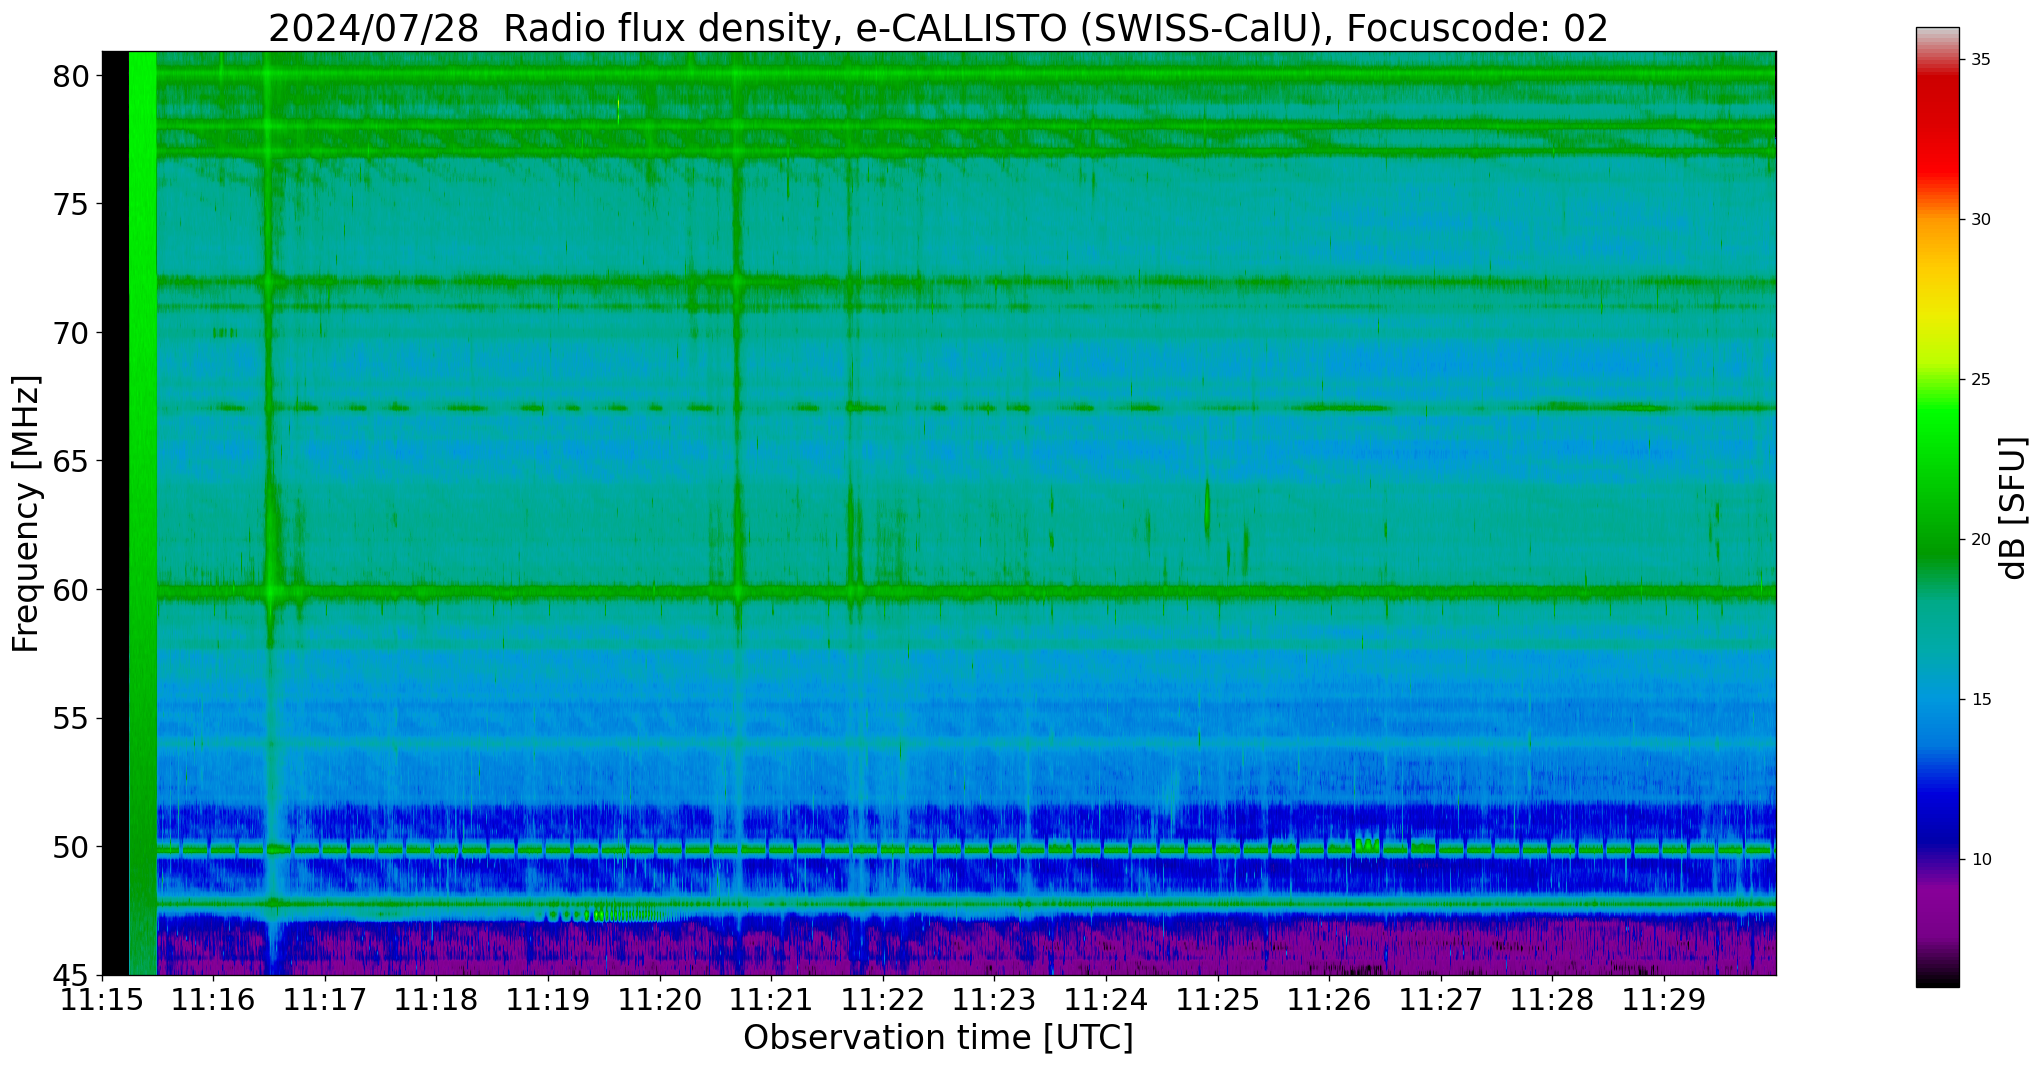This screenshot has height=1067, width=2043.
Task: Click the colorbar tick value 30
Action: point(1980,220)
